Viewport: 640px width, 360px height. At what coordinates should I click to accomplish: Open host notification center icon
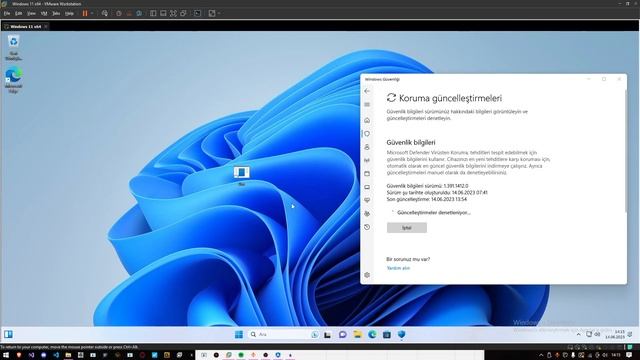point(629,355)
